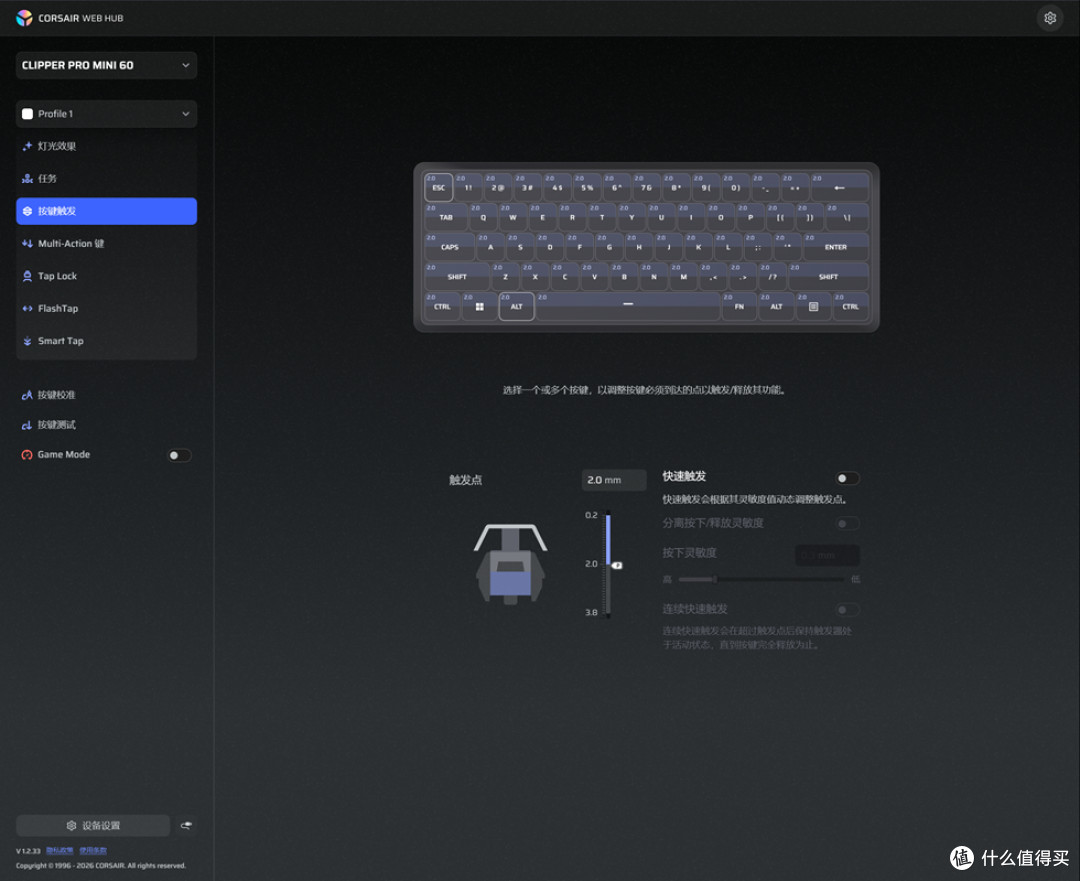The width and height of the screenshot is (1080, 881).
Task: Toggle the 分离按下/释放灵敏度 switch
Action: tap(847, 524)
